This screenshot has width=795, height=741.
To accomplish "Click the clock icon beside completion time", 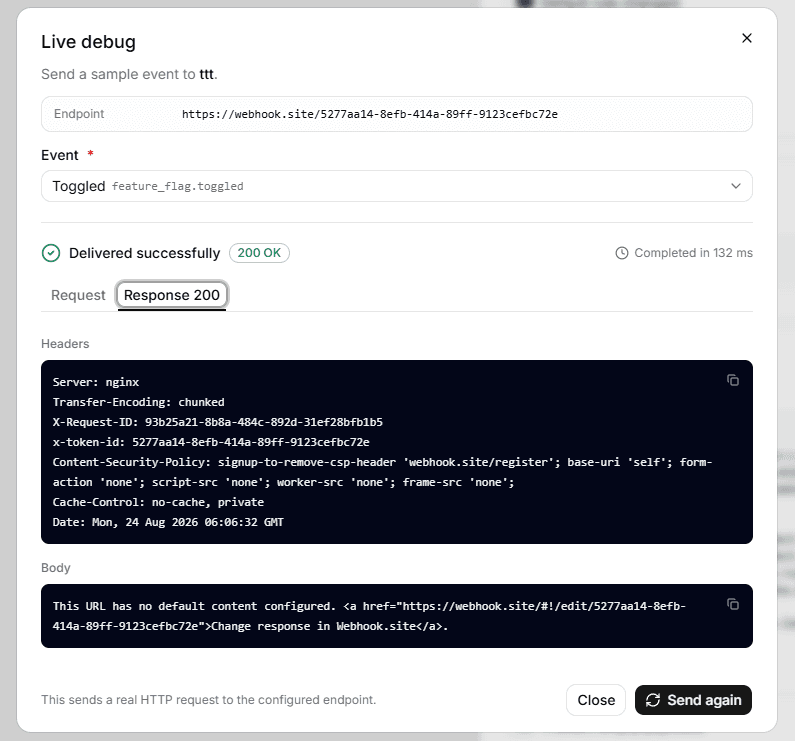I will pyautogui.click(x=622, y=253).
